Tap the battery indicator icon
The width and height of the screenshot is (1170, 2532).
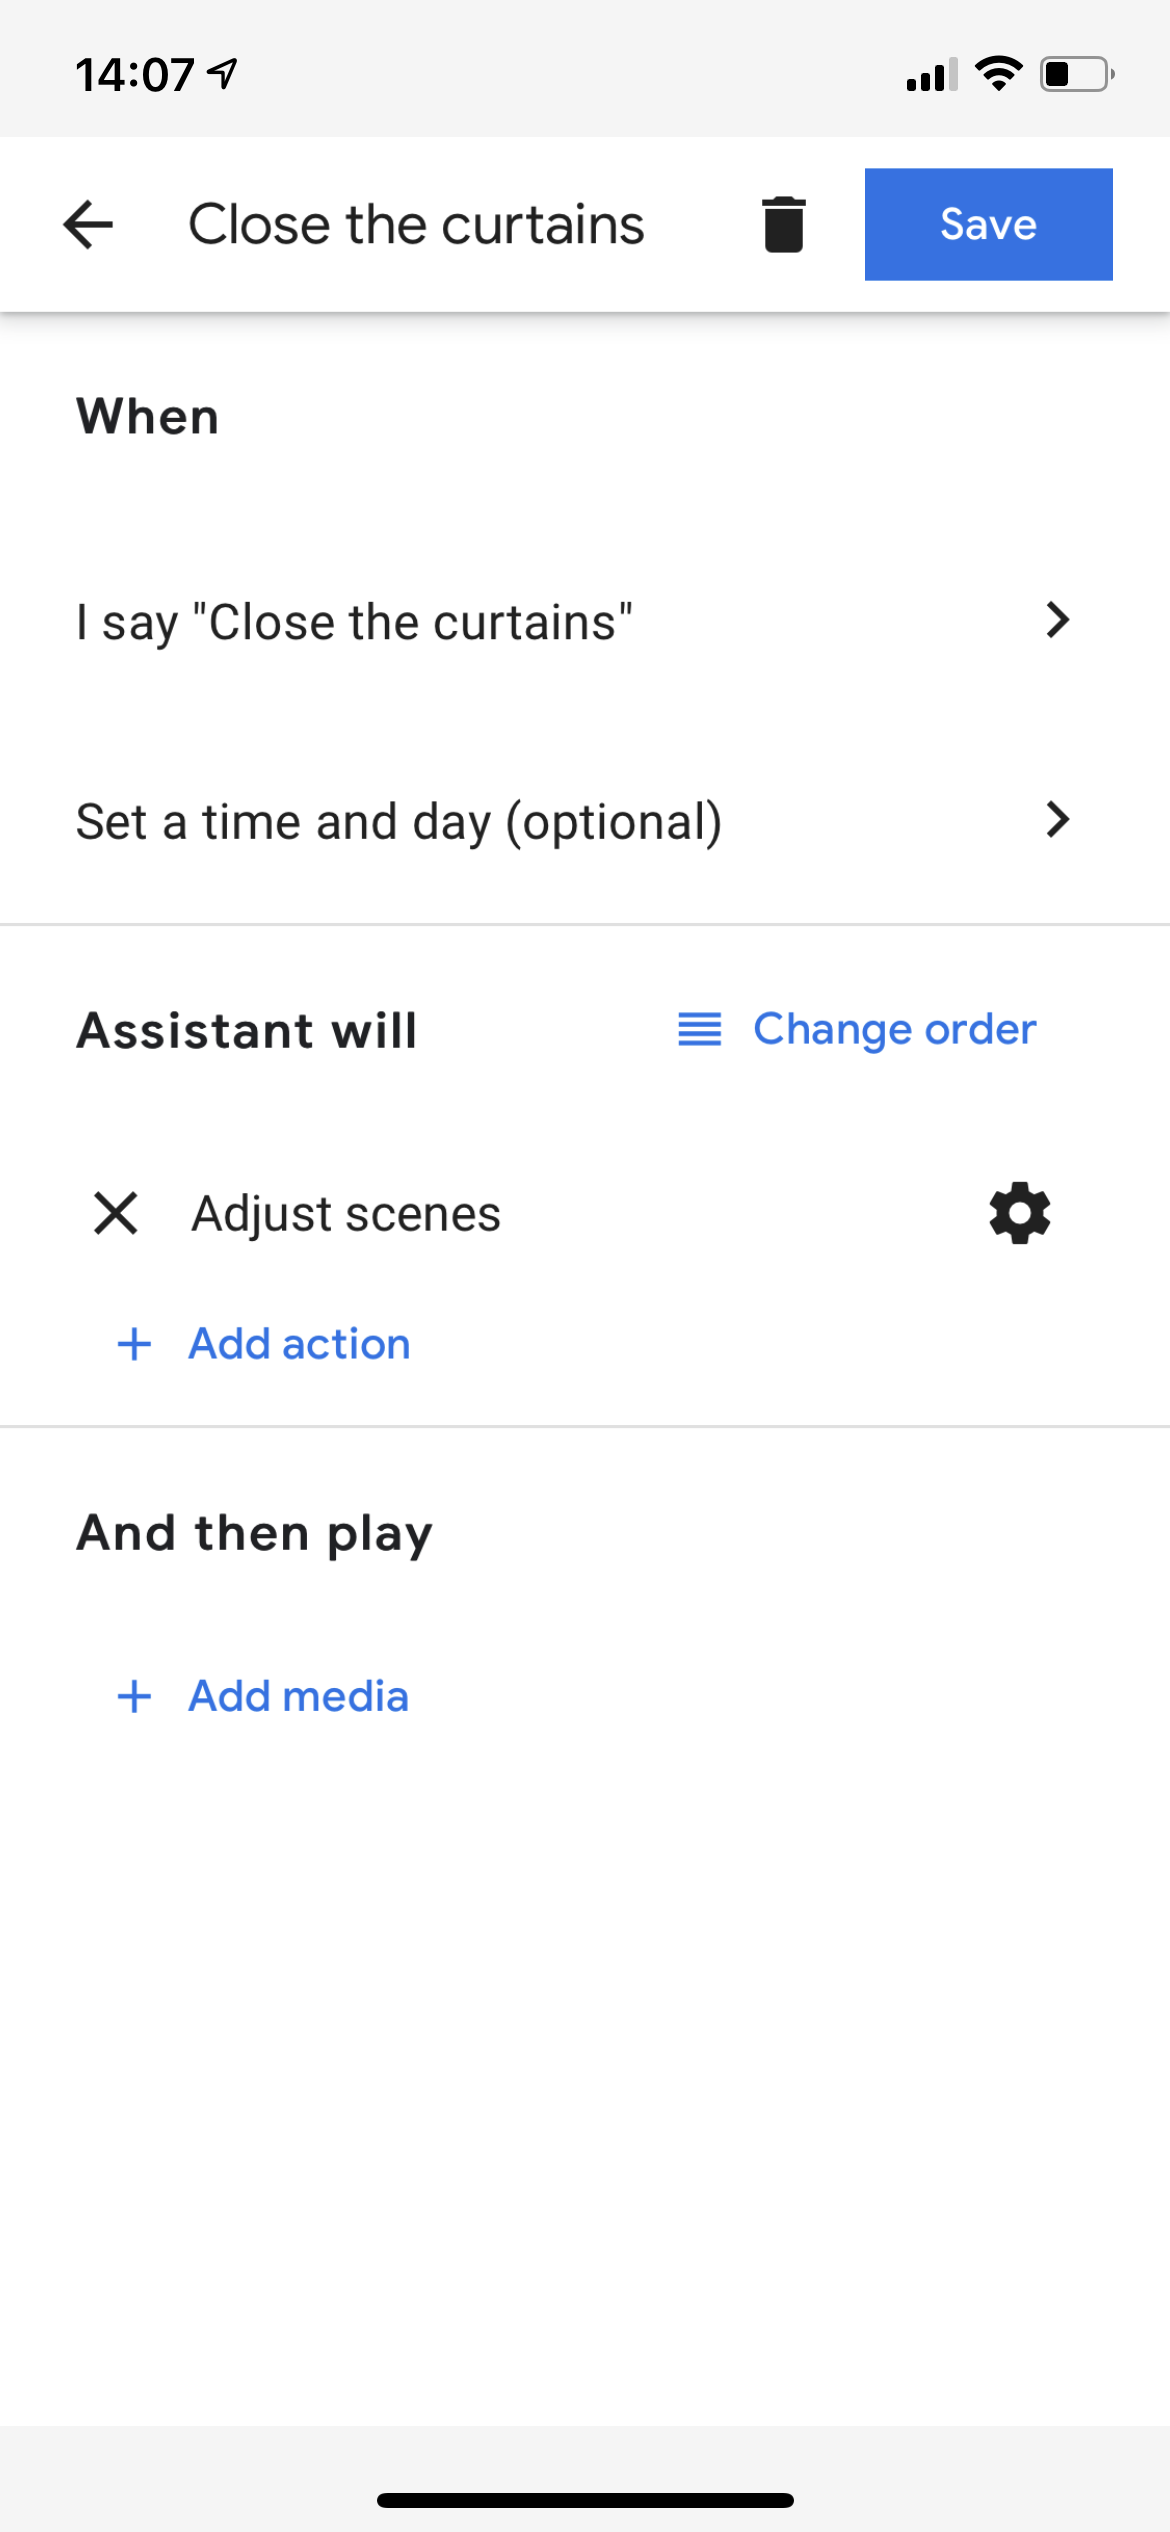click(1077, 74)
